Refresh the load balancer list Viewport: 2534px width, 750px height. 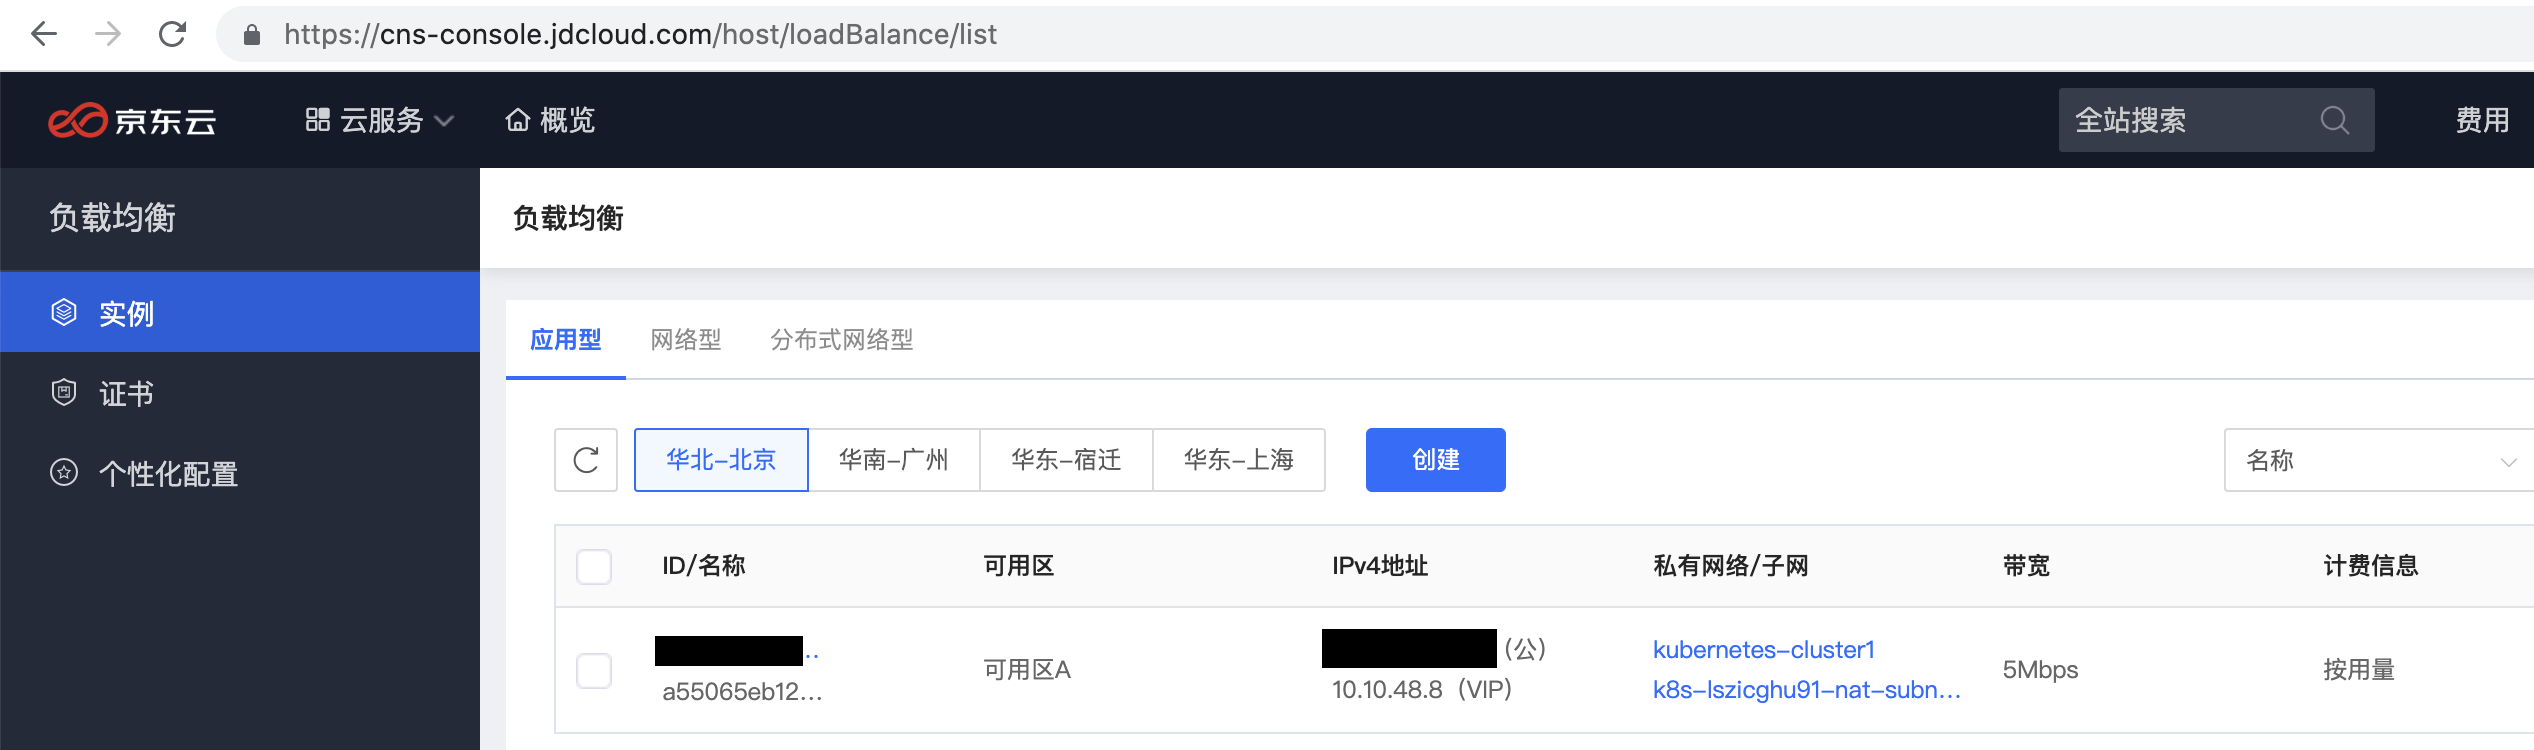[586, 460]
